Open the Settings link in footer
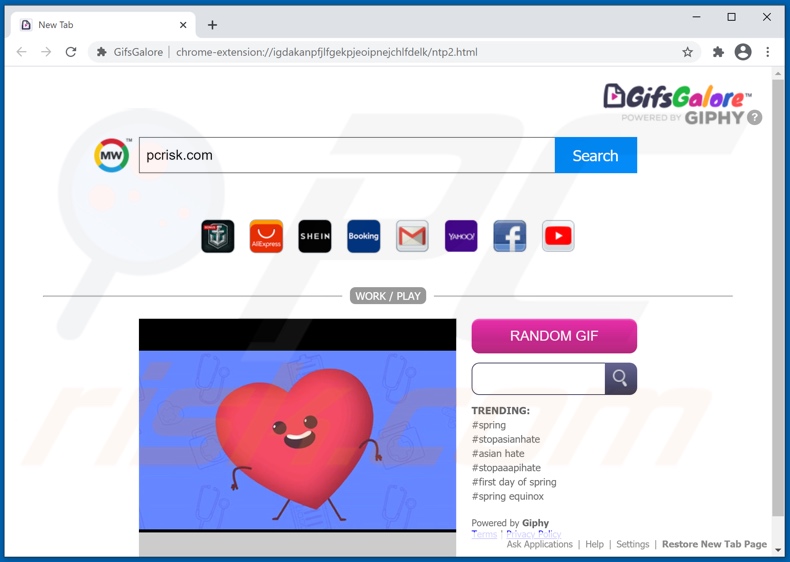The width and height of the screenshot is (790, 562). [x=632, y=544]
